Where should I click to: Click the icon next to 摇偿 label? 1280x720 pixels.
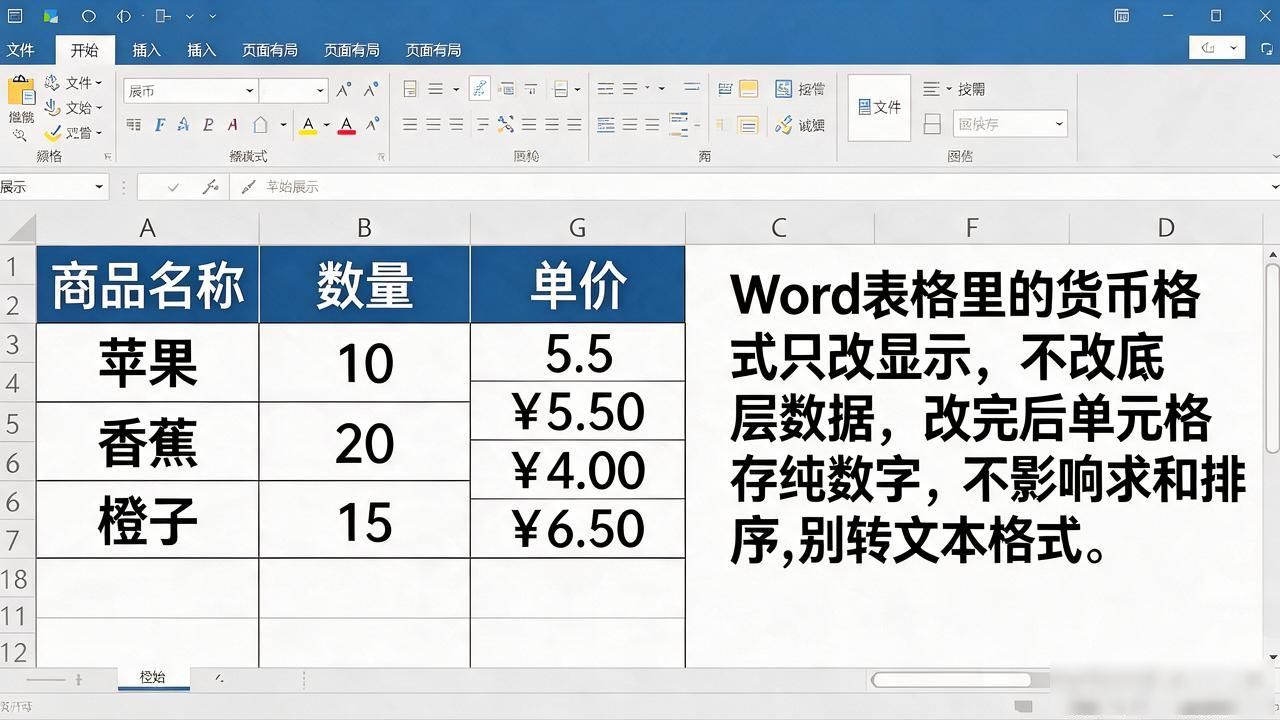tap(783, 89)
